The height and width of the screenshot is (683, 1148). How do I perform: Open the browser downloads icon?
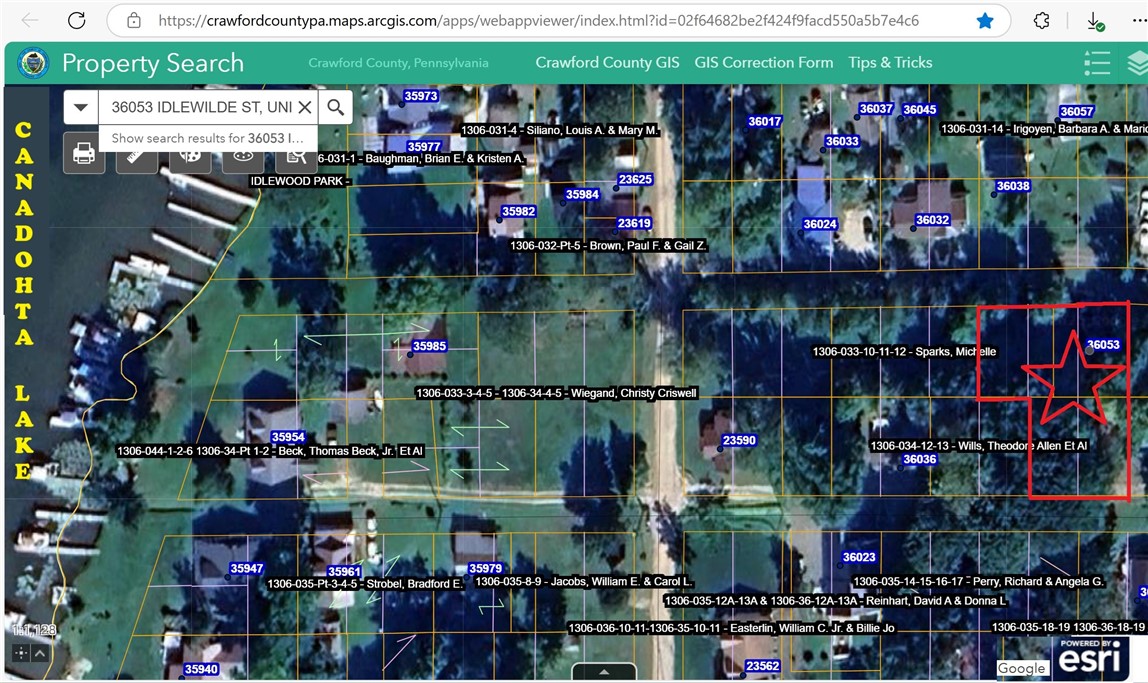1095,21
